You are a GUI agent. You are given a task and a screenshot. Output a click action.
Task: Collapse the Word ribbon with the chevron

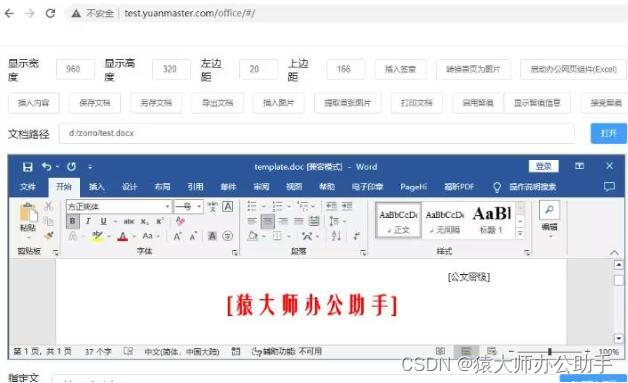point(614,252)
